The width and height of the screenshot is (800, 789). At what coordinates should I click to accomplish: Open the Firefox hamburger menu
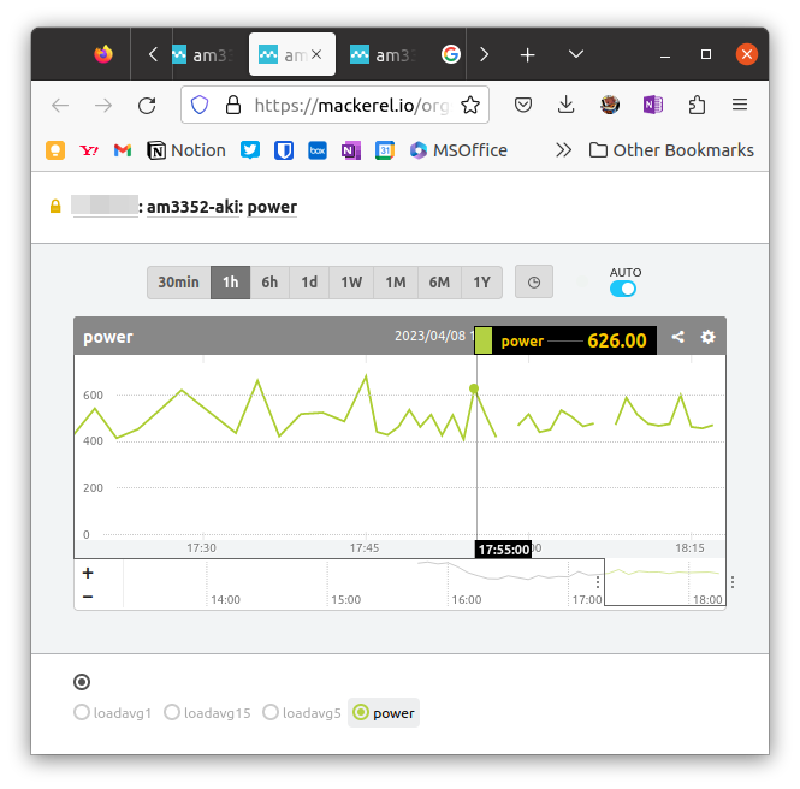[x=740, y=105]
